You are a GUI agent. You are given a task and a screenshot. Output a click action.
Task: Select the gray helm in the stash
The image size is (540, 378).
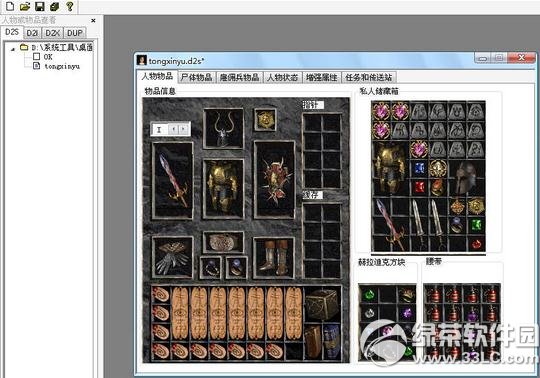[x=467, y=178]
